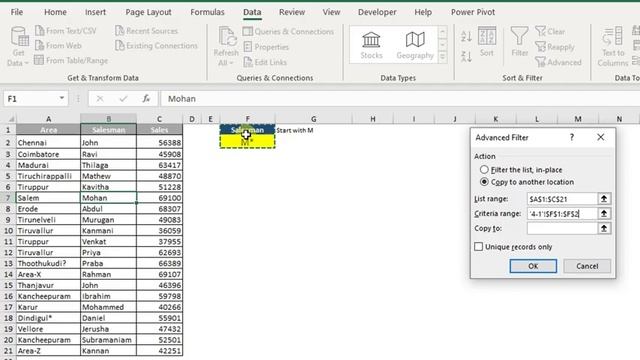
Task: Sort Z to A descending
Action: coord(466,56)
